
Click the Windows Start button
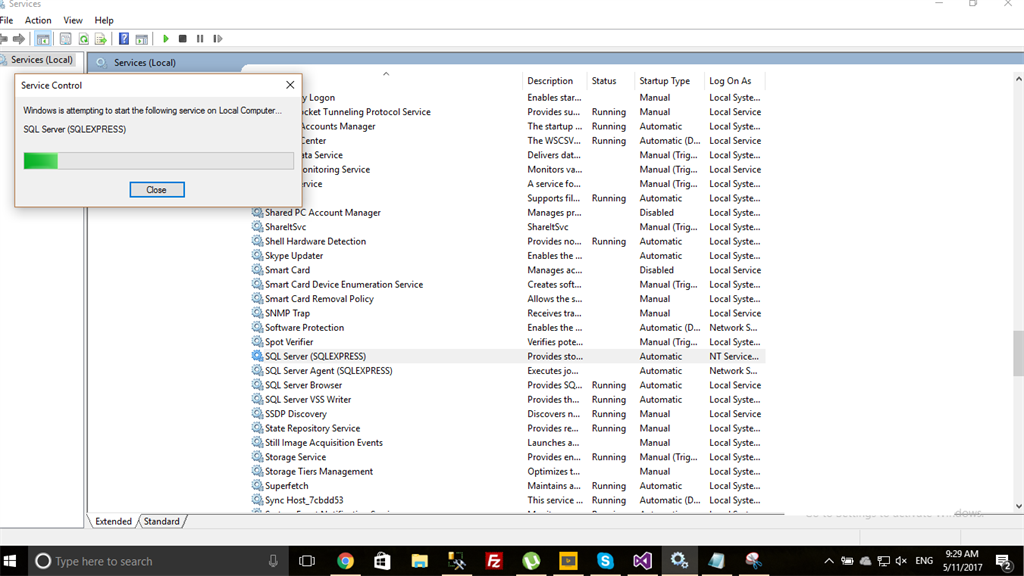click(10, 561)
